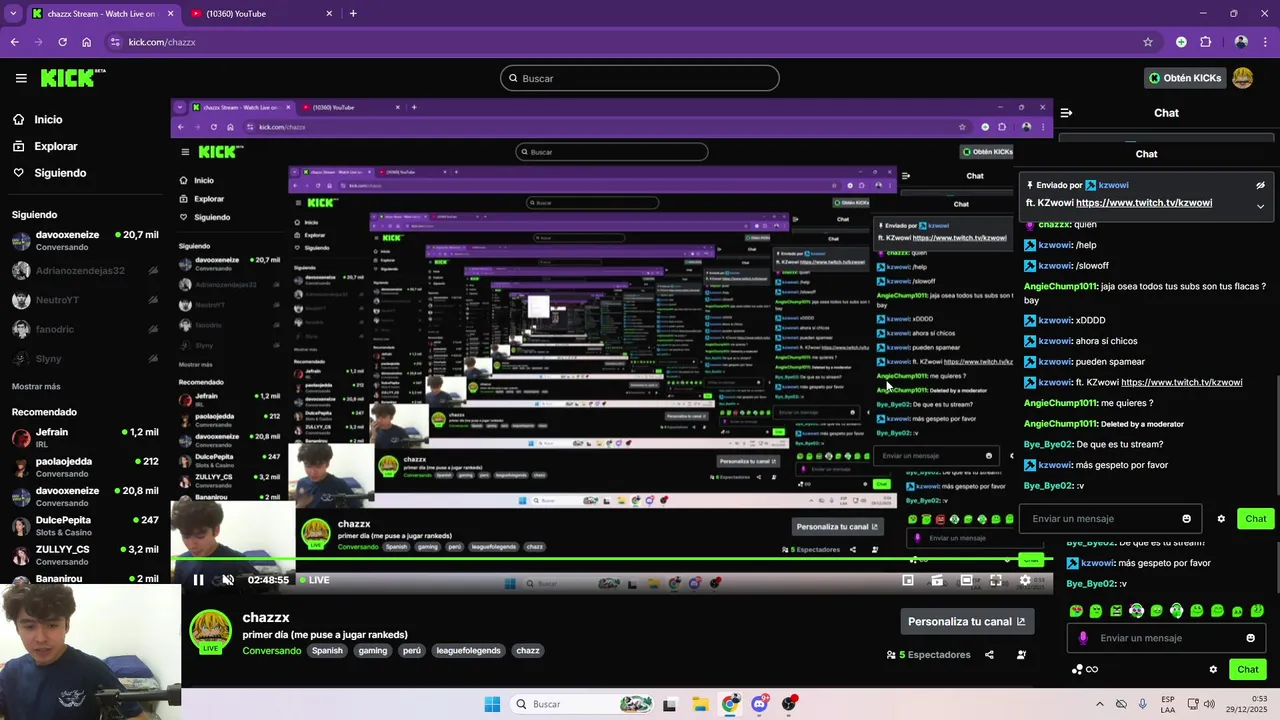Image resolution: width=1280 pixels, height=720 pixels.
Task: Open the video player settings gear
Action: pyautogui.click(x=1025, y=580)
